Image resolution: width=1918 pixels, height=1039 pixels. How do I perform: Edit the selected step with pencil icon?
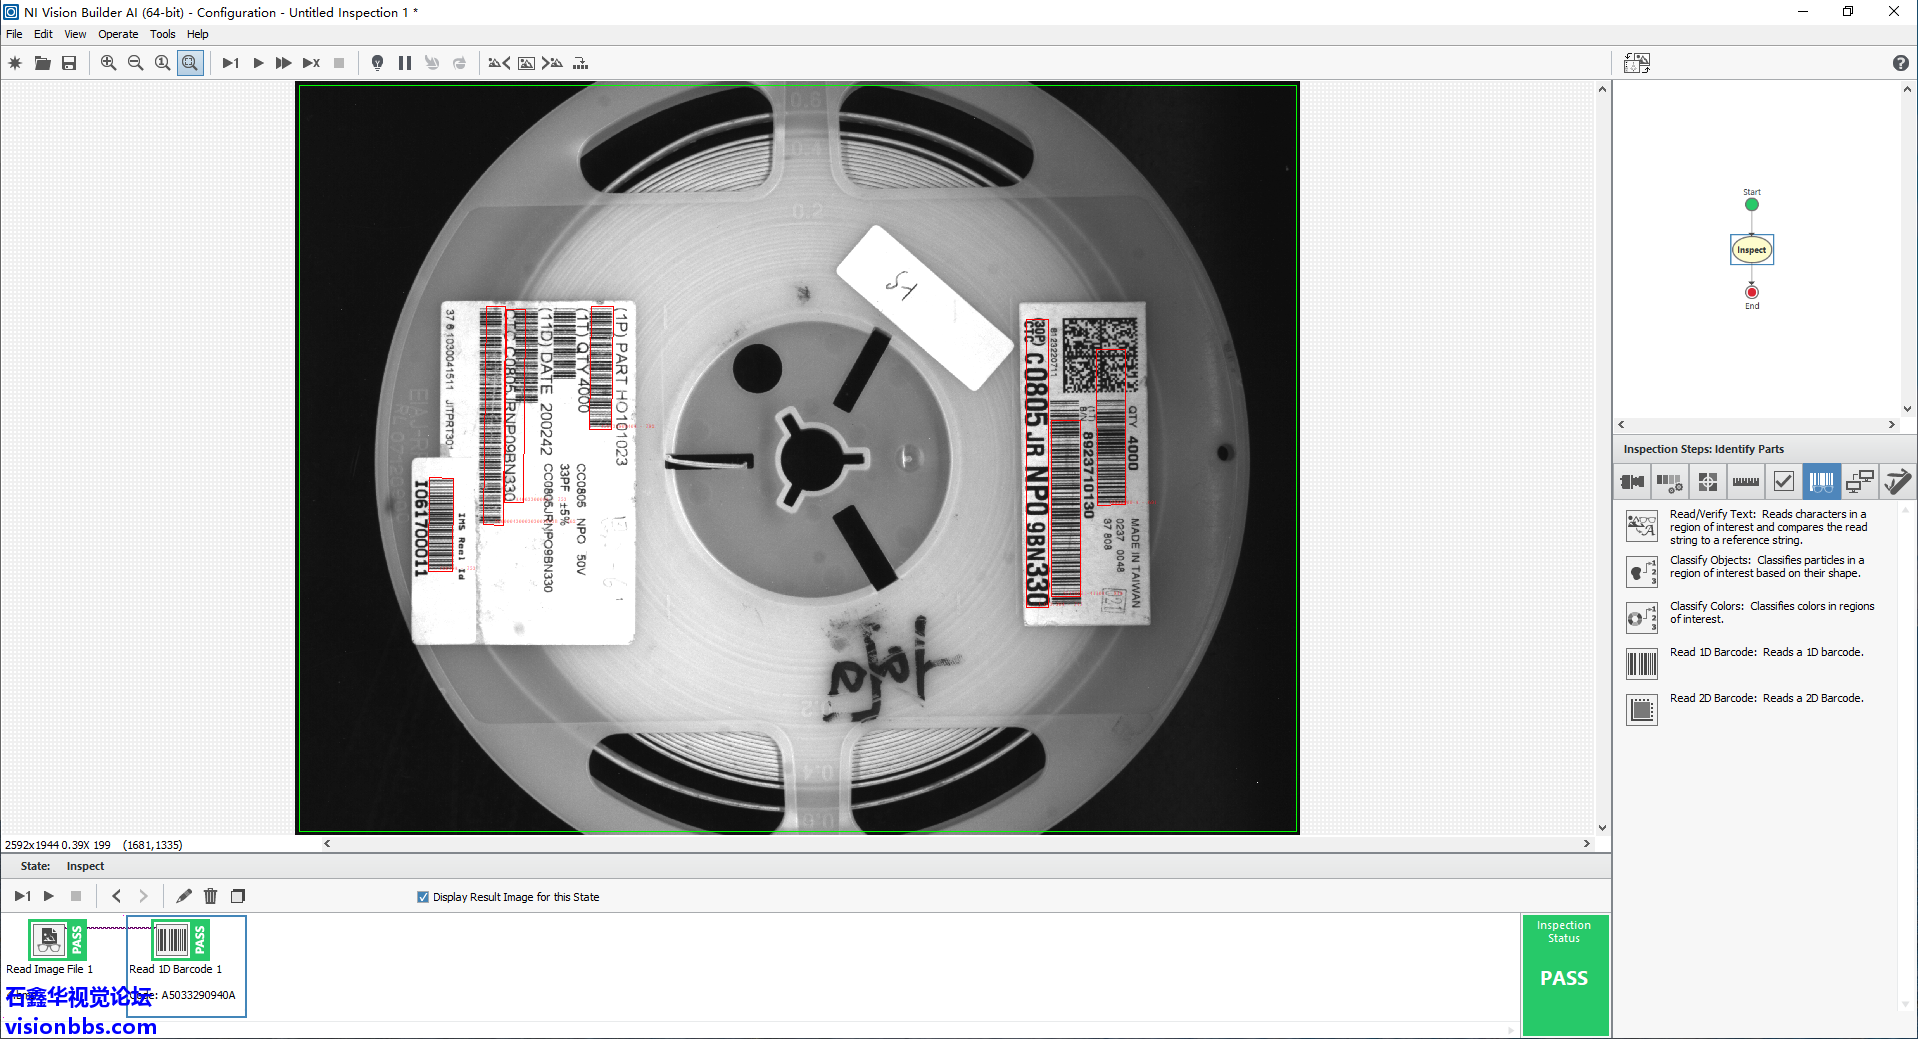click(x=184, y=896)
